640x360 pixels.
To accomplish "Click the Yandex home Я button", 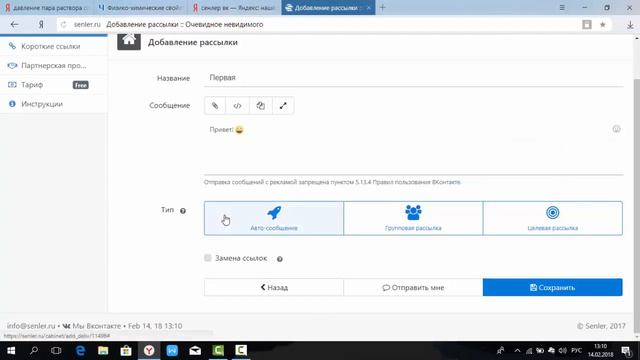I will [41, 24].
